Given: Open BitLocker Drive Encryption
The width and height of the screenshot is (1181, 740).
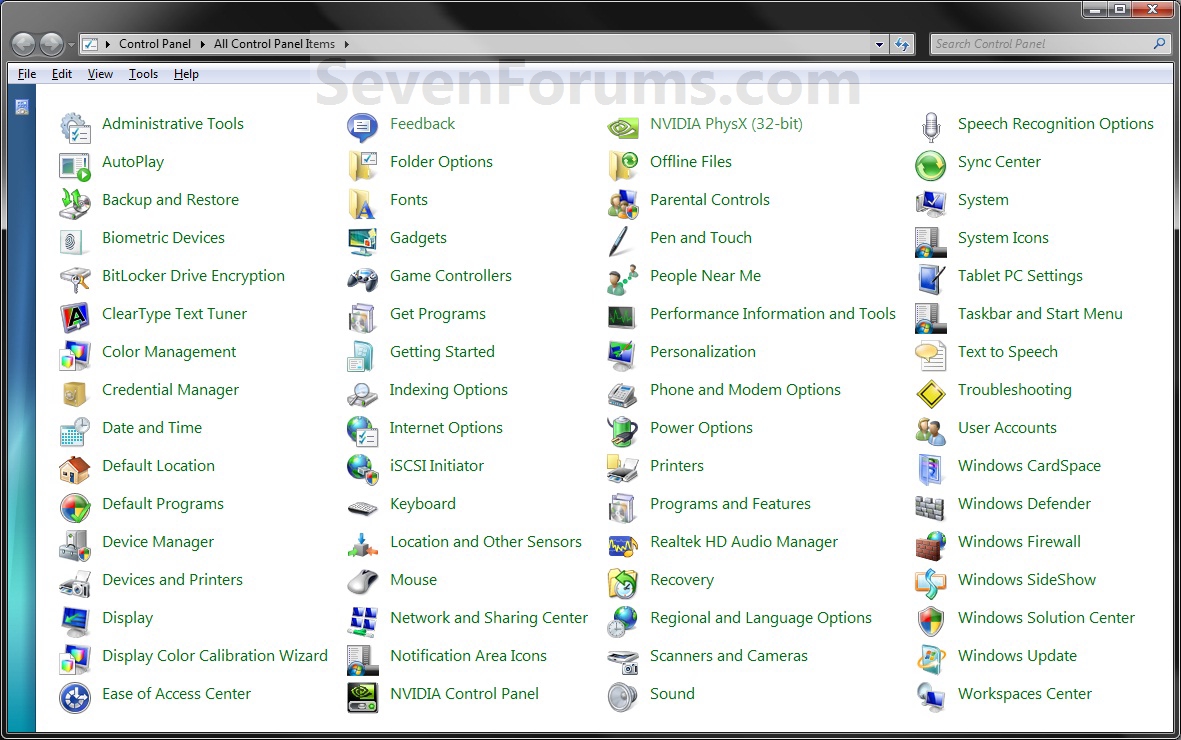Looking at the screenshot, I should [x=193, y=275].
